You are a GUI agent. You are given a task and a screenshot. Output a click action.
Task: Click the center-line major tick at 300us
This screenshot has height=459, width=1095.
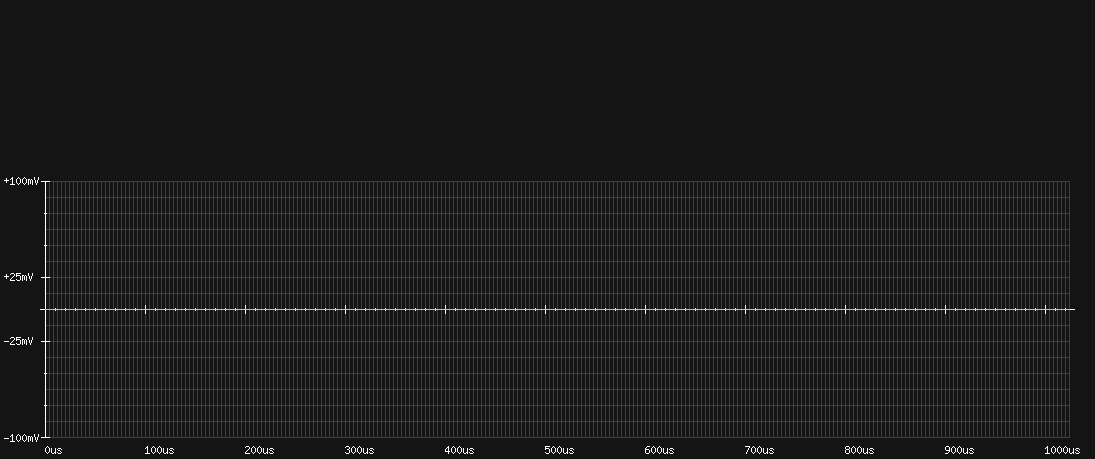[x=345, y=309]
